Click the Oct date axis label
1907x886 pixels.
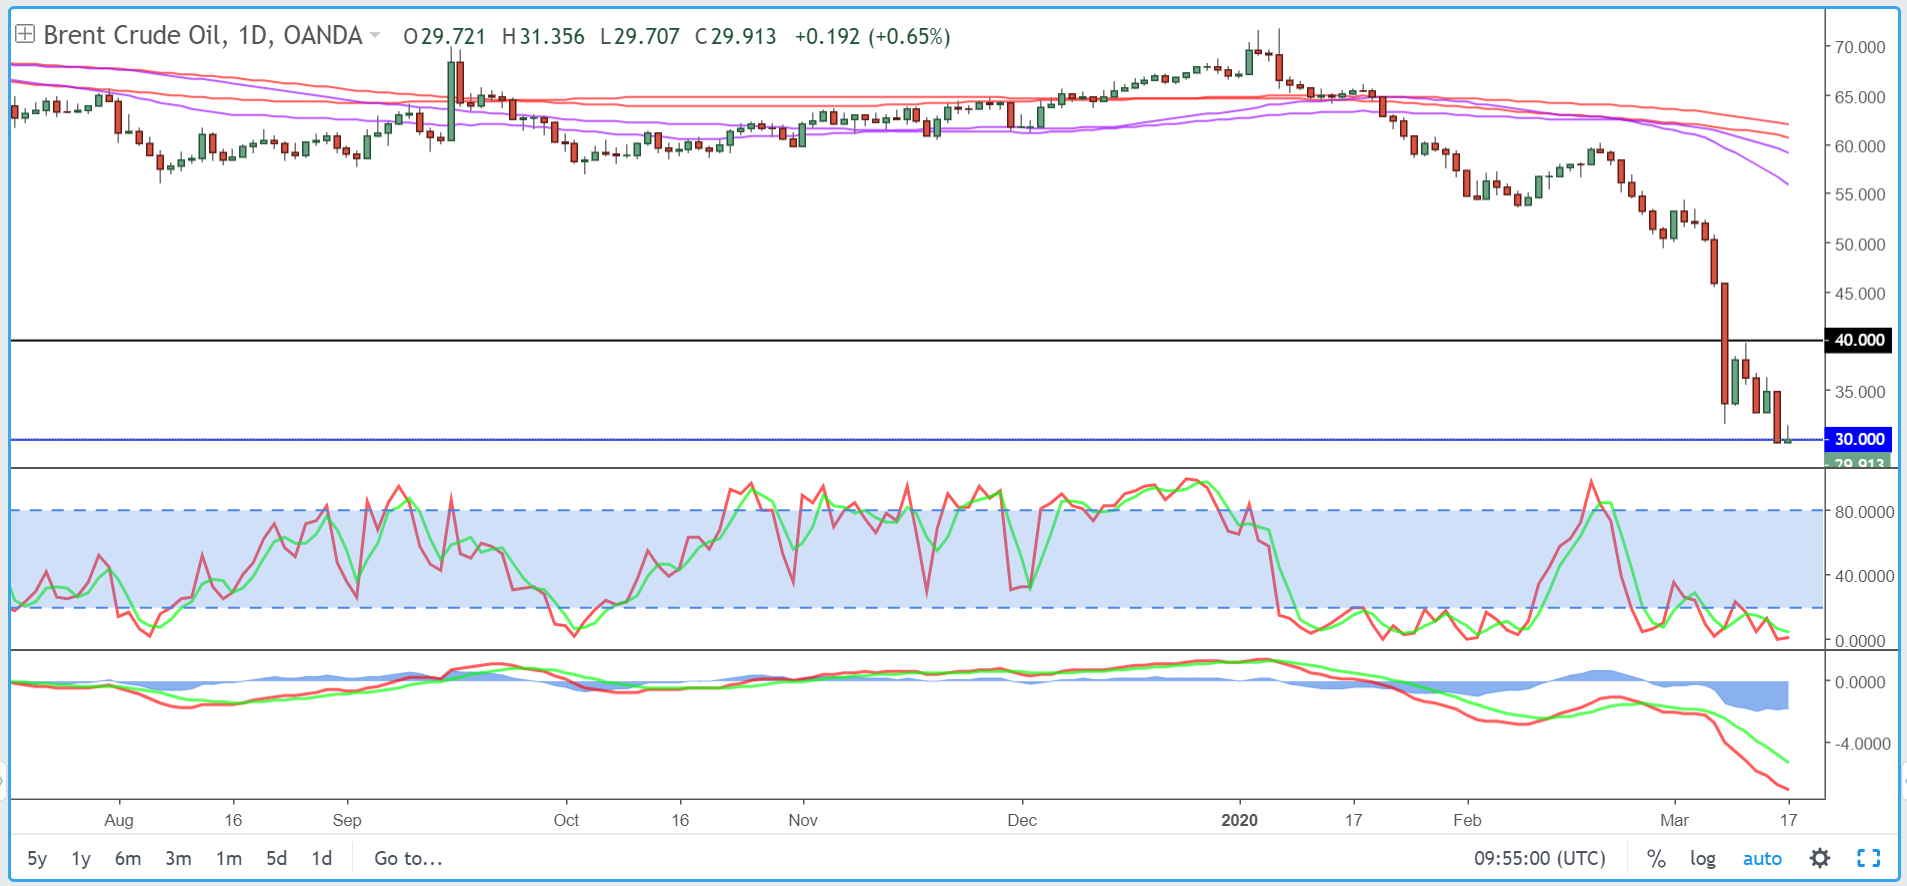point(566,820)
